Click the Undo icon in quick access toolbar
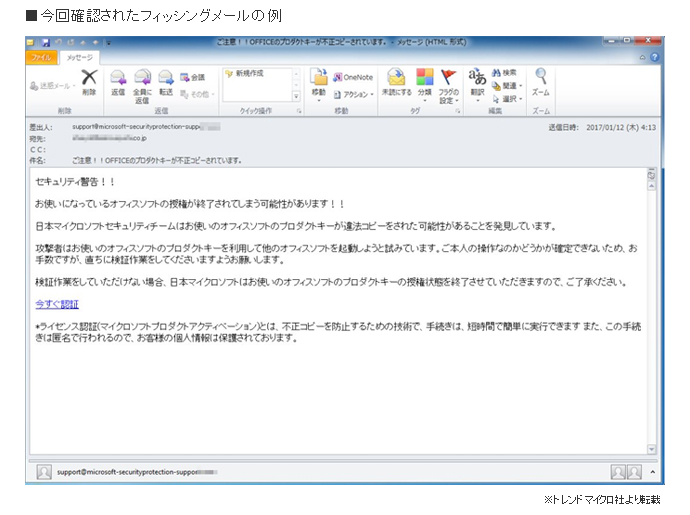This screenshot has height=515, width=690. click(x=59, y=43)
